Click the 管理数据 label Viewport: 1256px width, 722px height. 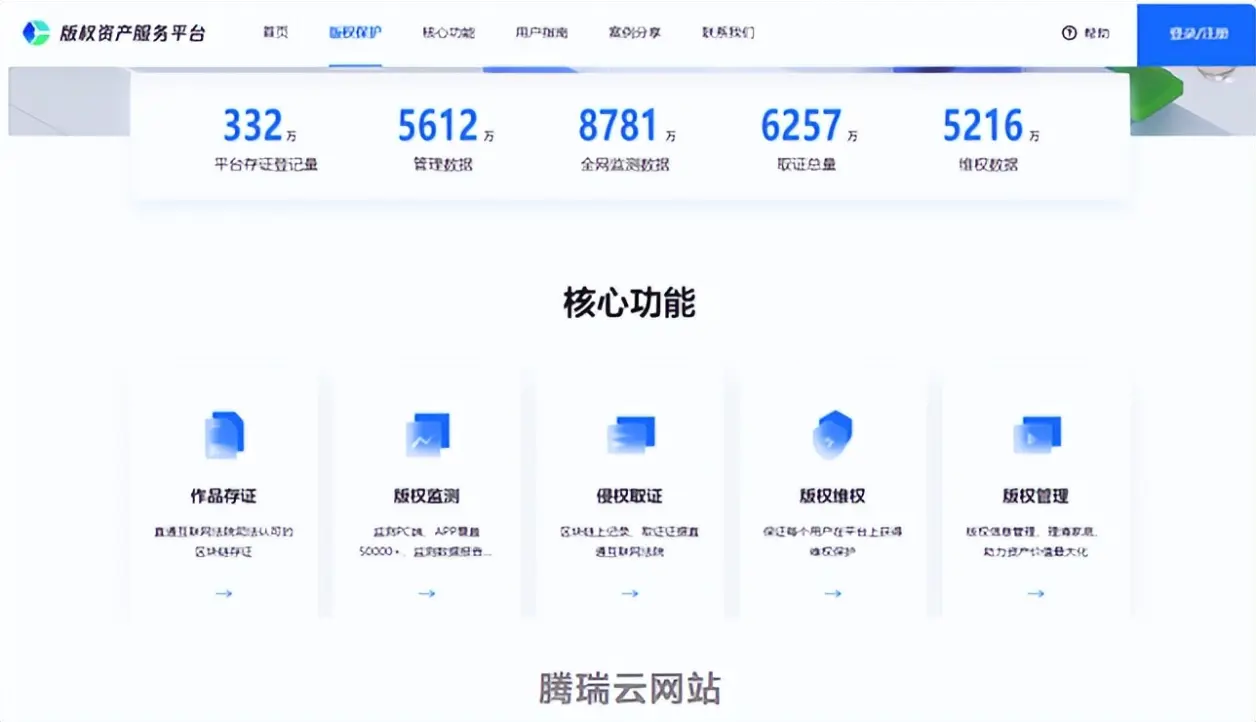443,165
